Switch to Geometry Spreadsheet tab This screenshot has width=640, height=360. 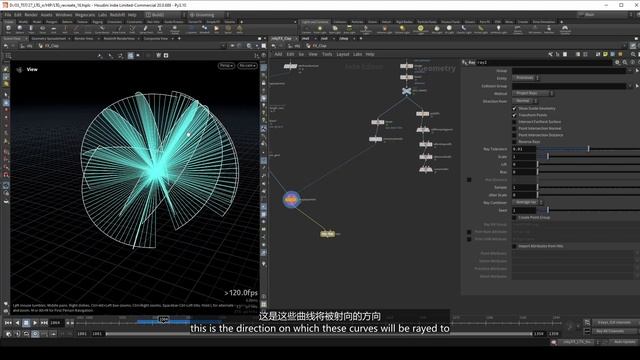[49, 38]
